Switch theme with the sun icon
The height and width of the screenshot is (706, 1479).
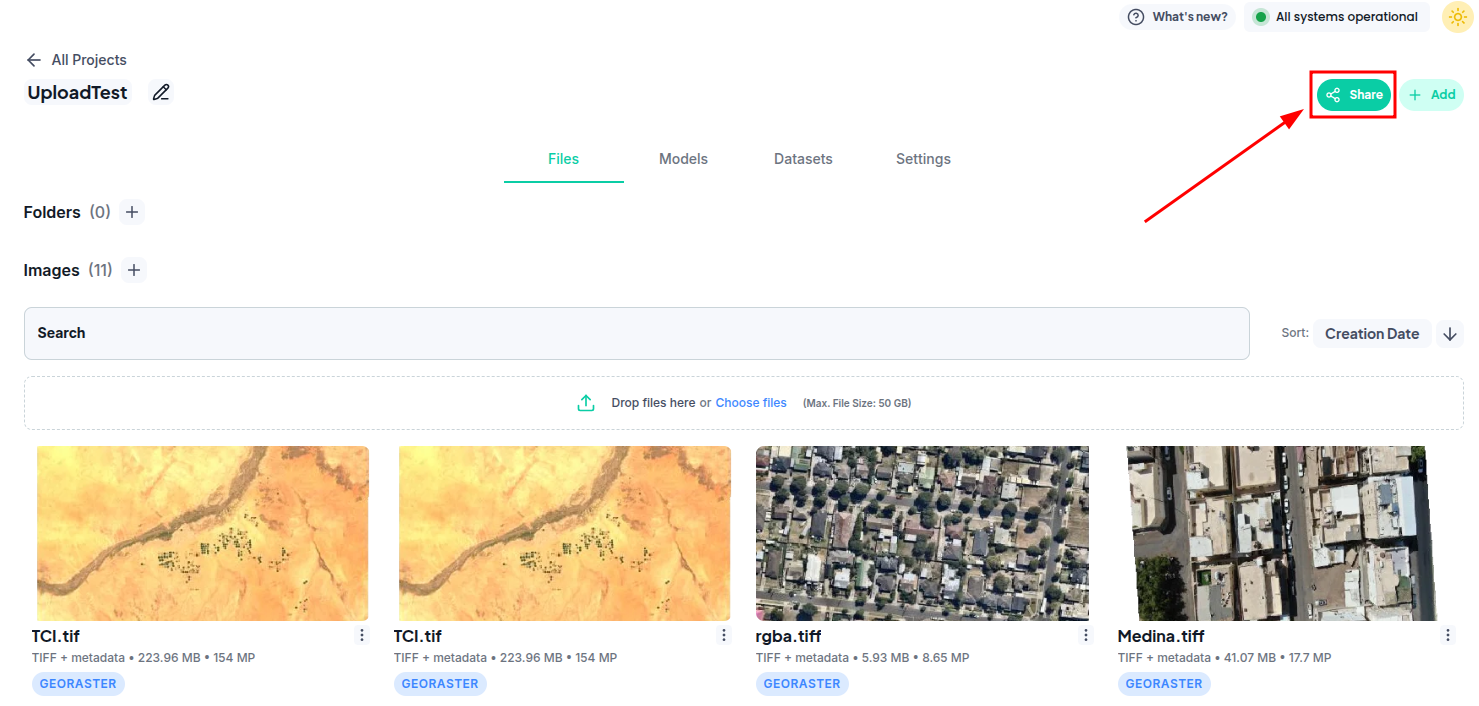[x=1457, y=17]
